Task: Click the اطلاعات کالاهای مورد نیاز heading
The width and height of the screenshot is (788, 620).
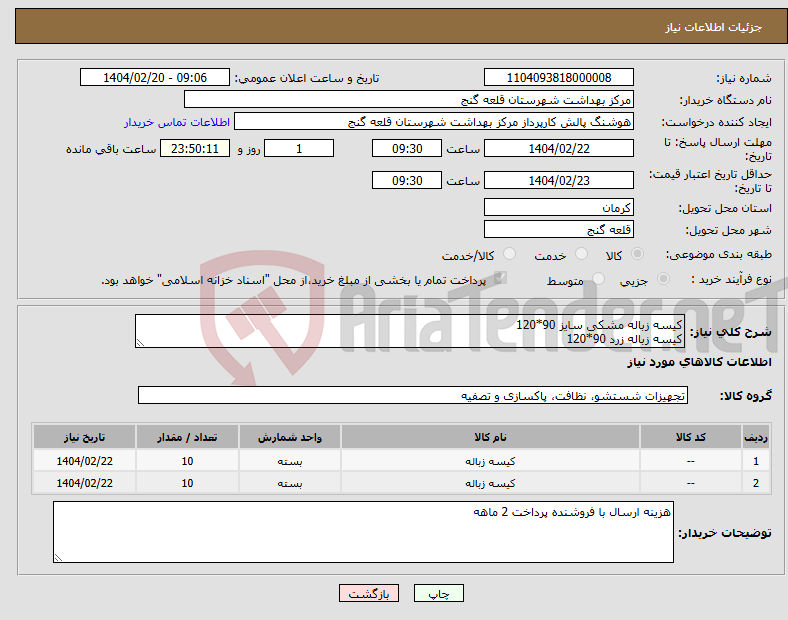Action: coord(699,362)
